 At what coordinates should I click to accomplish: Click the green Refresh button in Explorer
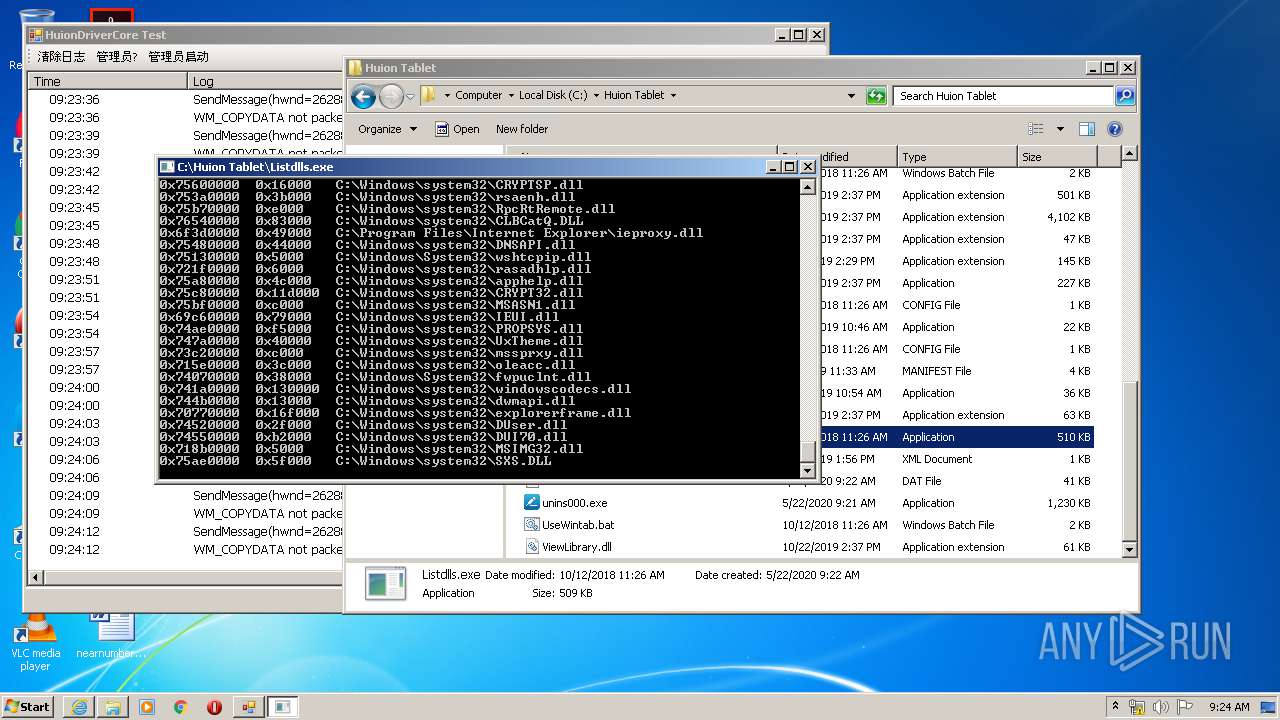(x=876, y=96)
